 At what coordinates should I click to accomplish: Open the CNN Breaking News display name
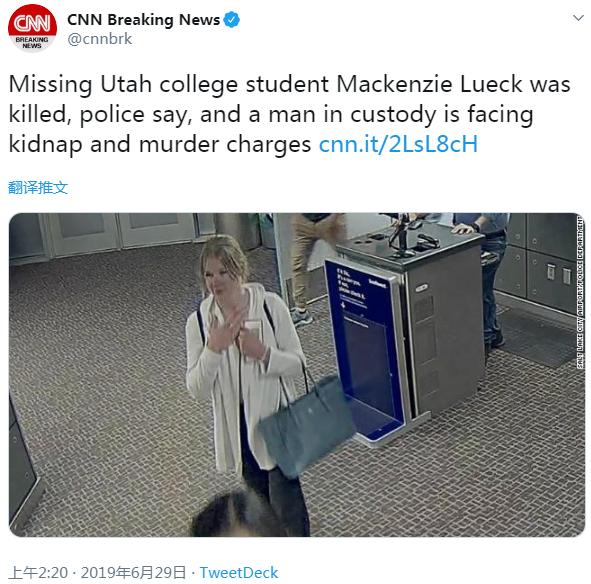[143, 20]
